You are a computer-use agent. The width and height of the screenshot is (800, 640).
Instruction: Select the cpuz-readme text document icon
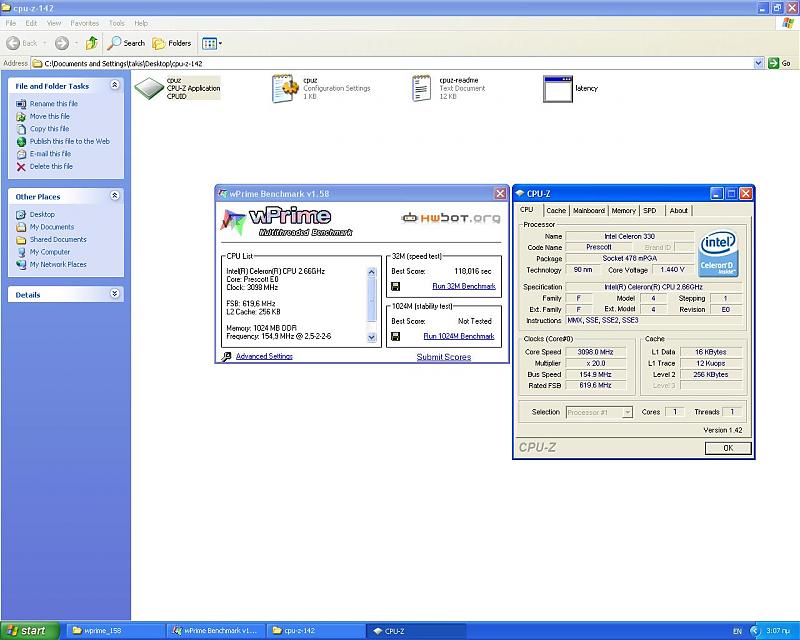pyautogui.click(x=421, y=88)
